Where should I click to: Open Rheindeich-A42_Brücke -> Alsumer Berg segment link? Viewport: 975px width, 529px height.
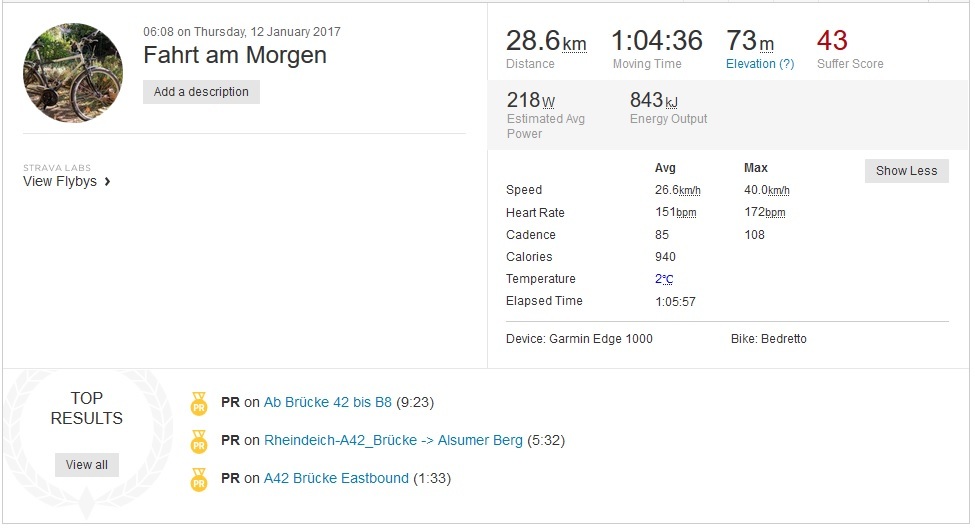(x=393, y=441)
